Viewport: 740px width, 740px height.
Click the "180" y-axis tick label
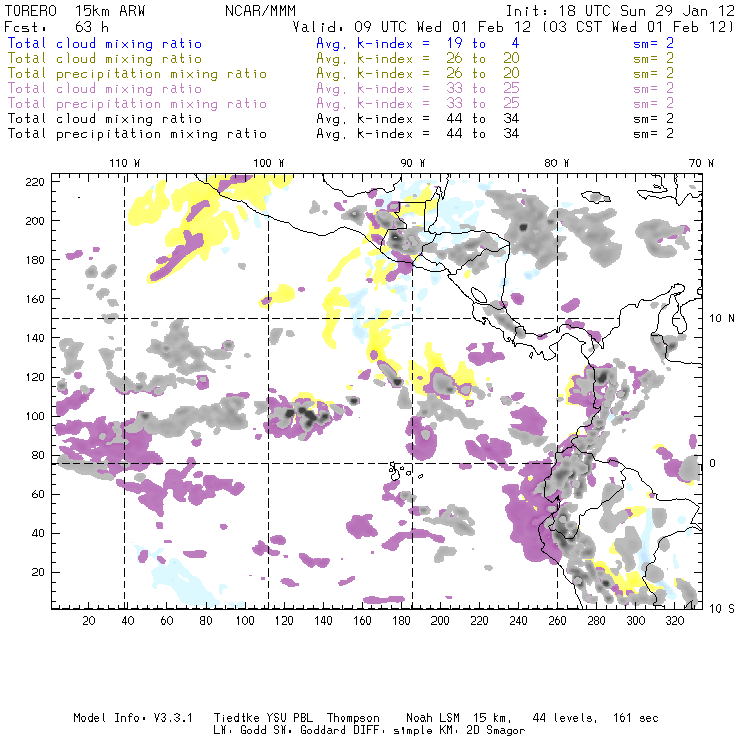click(x=34, y=260)
